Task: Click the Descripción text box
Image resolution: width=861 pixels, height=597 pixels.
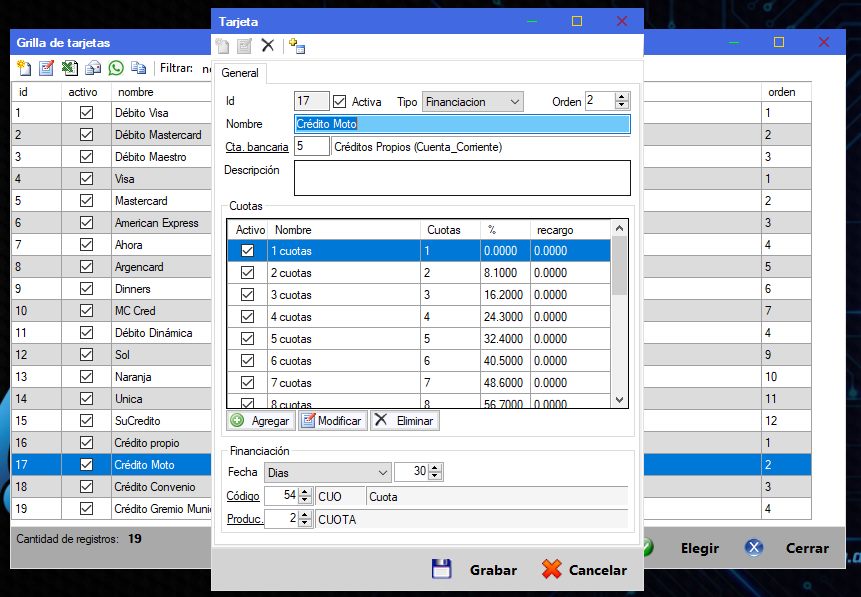Action: point(462,178)
